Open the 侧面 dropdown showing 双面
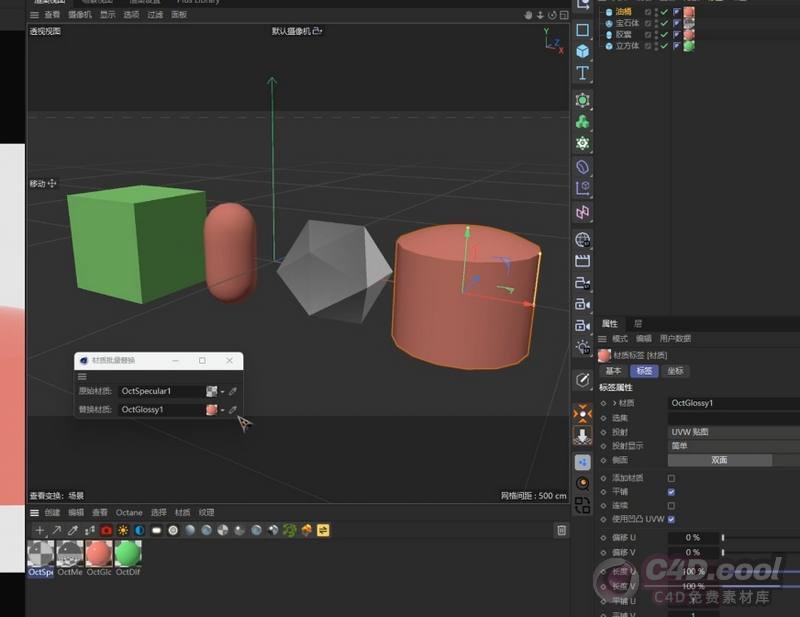The width and height of the screenshot is (800, 617). [719, 460]
